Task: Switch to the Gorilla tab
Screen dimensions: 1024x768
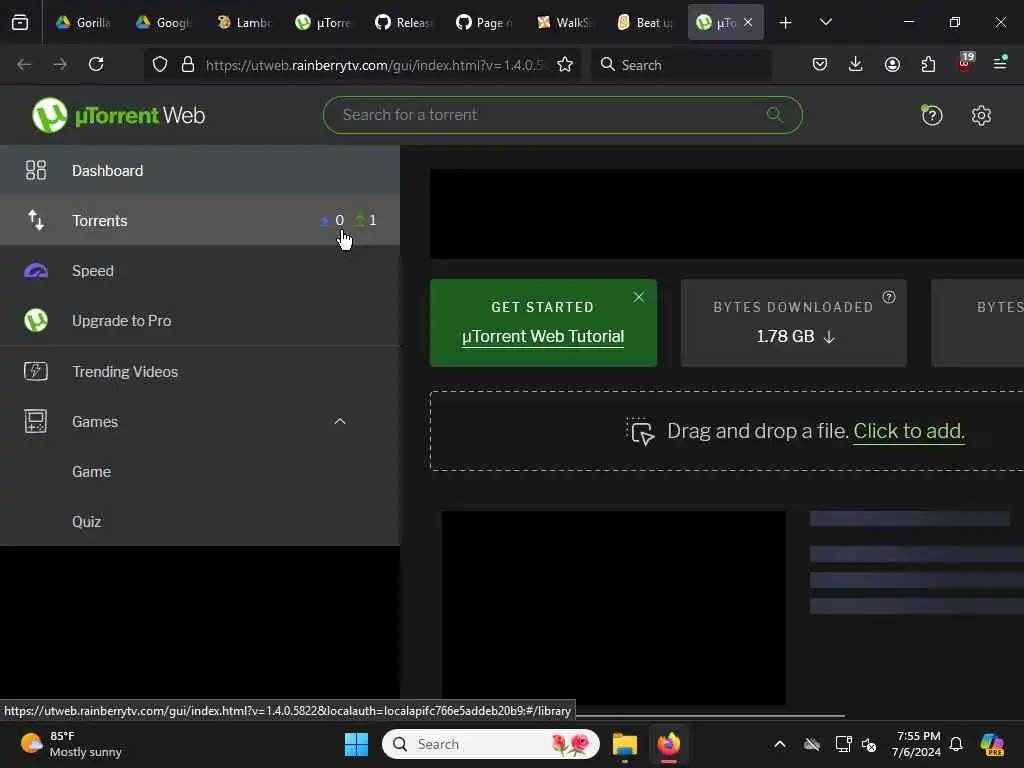Action: point(83,23)
